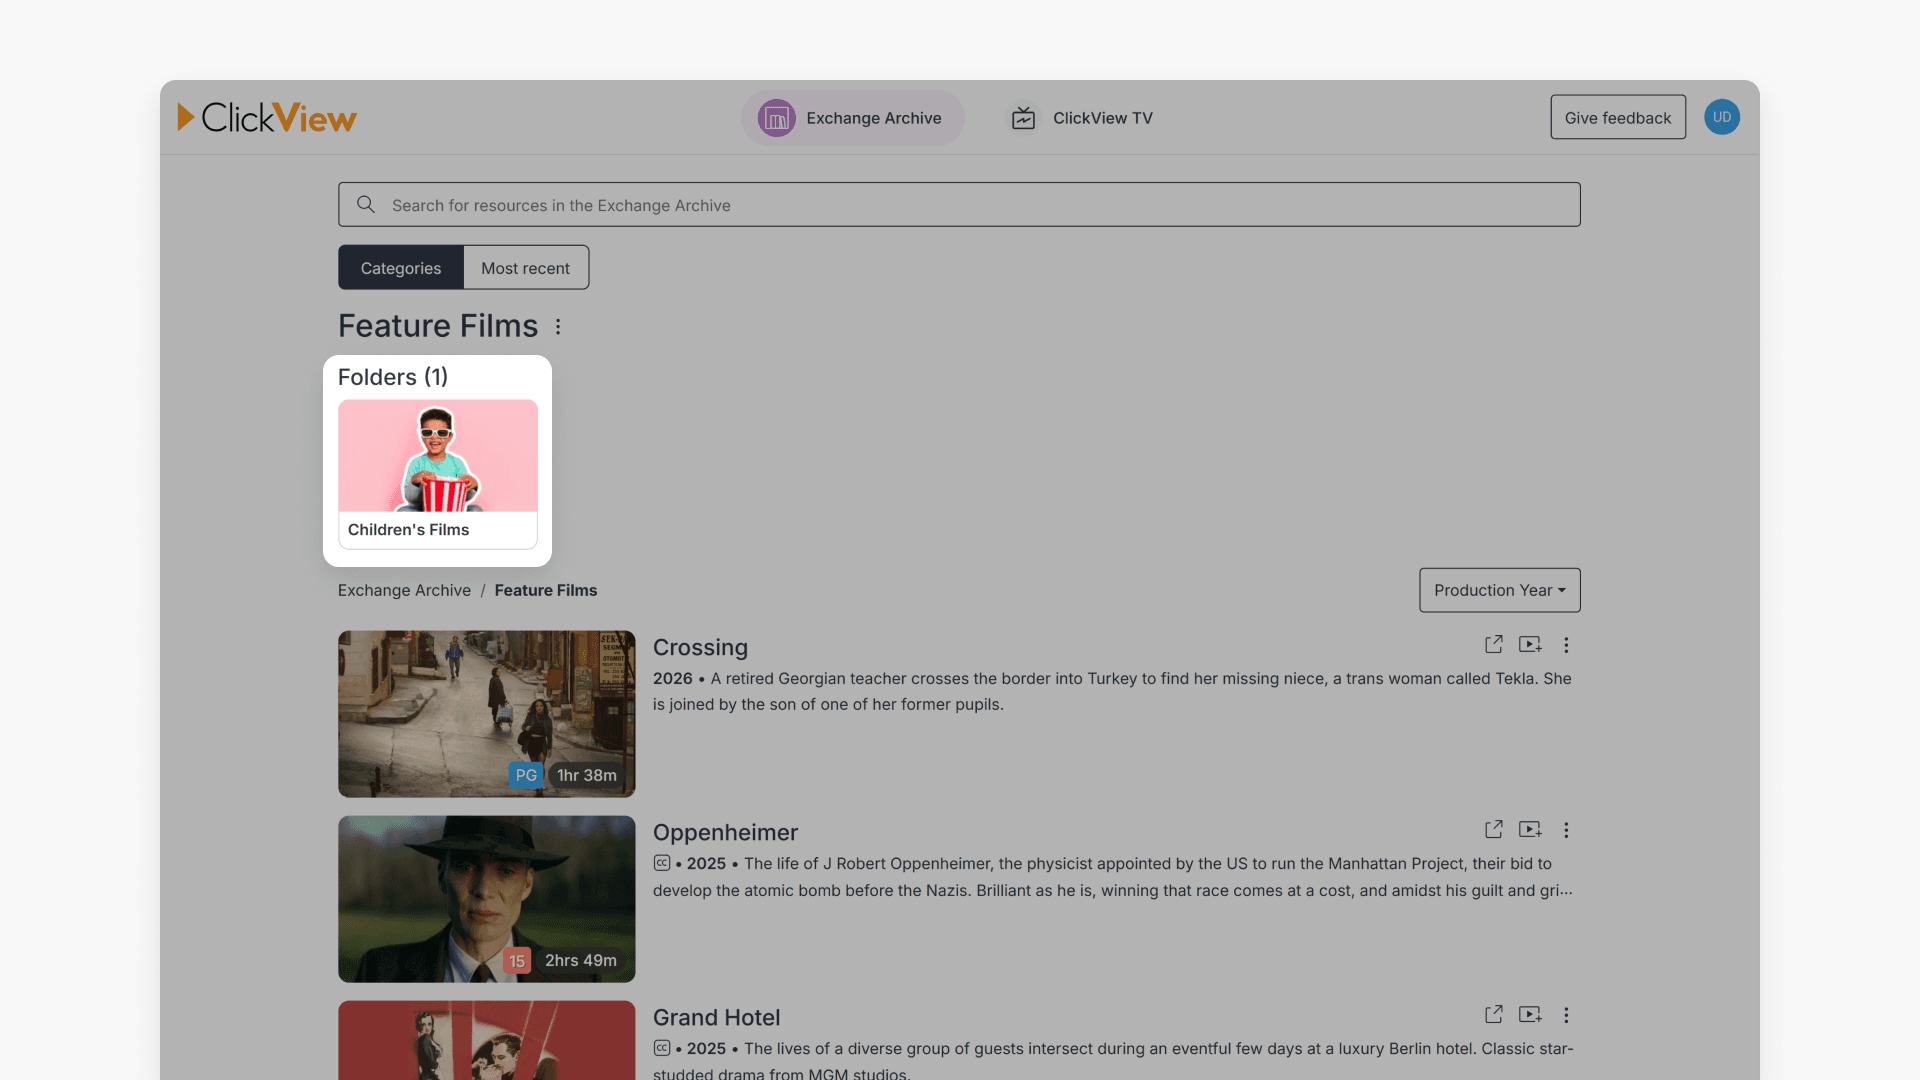Open the Production Year dropdown

[1499, 590]
